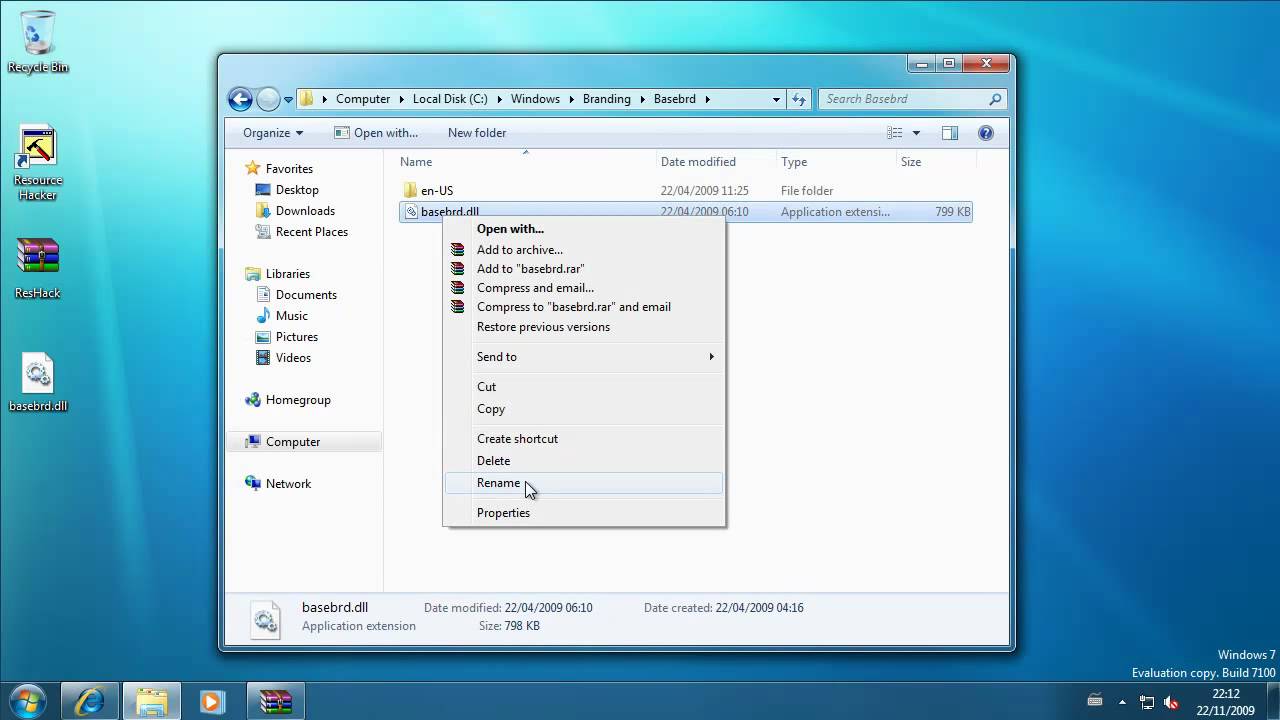
Task: Select basebrd.dll file on the desktop
Action: click(x=38, y=383)
